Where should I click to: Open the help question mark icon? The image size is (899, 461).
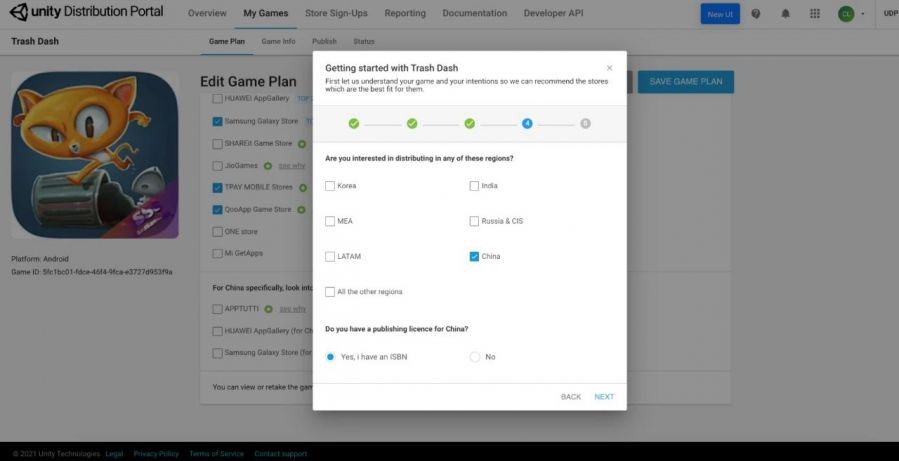tap(756, 14)
